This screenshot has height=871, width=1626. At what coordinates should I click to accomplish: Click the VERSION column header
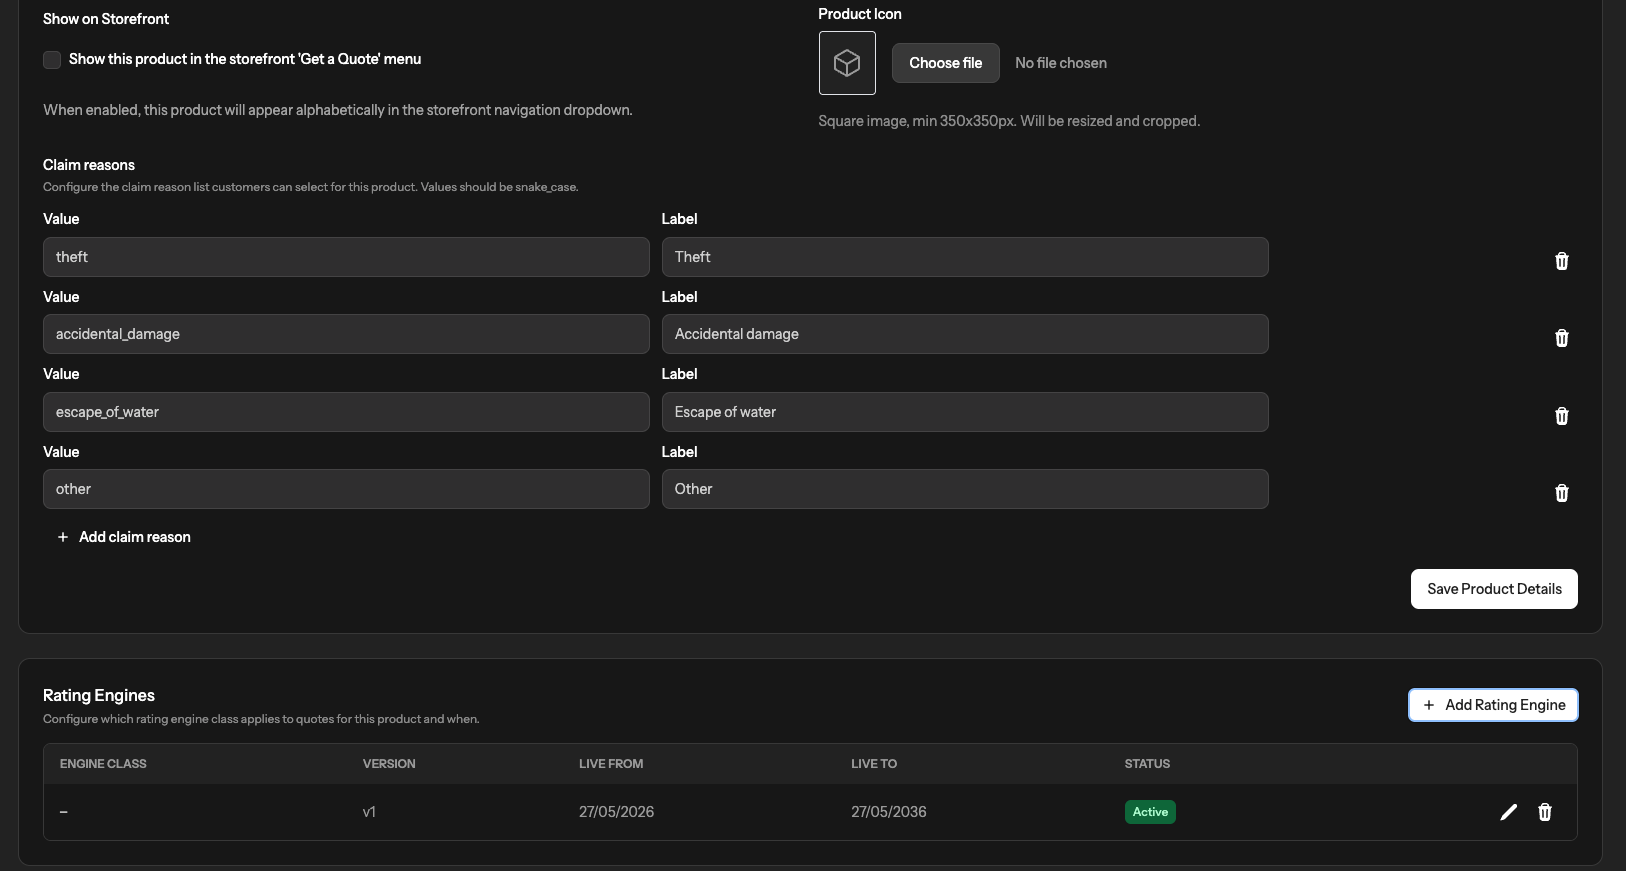[x=389, y=764]
